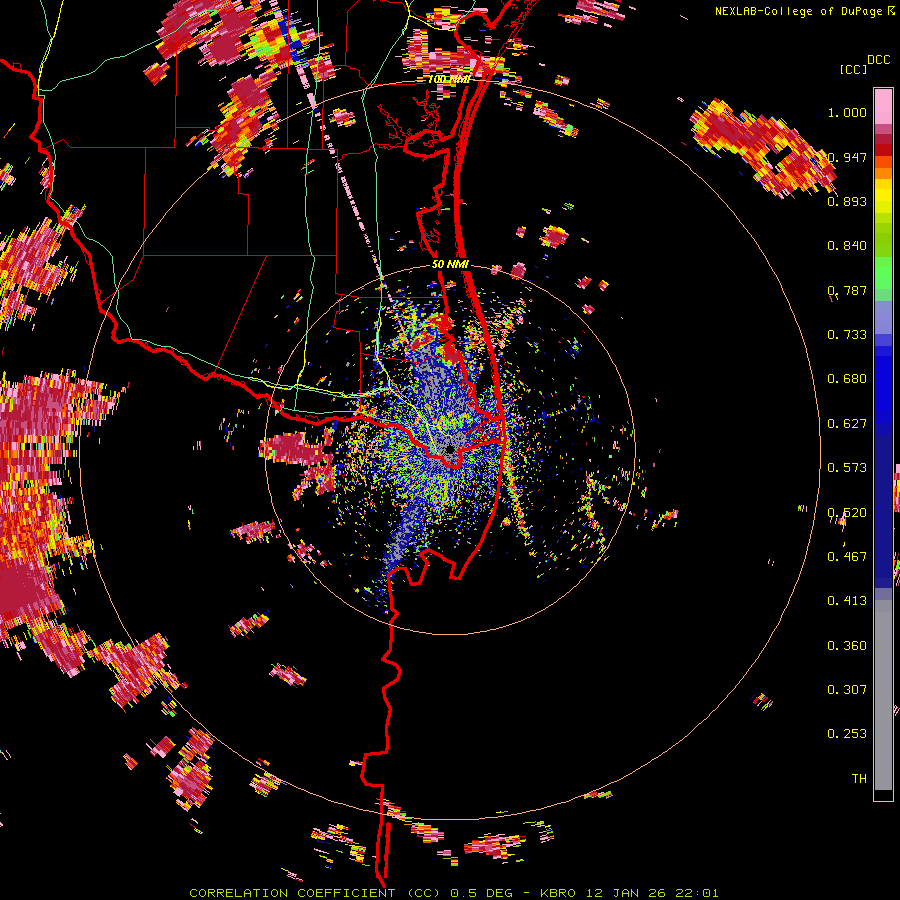Click the 0.680 scale value

click(x=847, y=379)
